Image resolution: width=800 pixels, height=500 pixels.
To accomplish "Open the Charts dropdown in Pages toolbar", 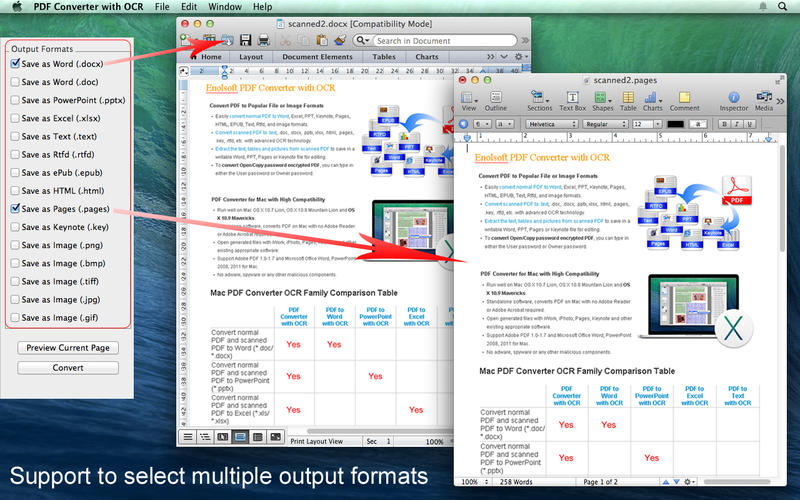I will click(x=652, y=101).
